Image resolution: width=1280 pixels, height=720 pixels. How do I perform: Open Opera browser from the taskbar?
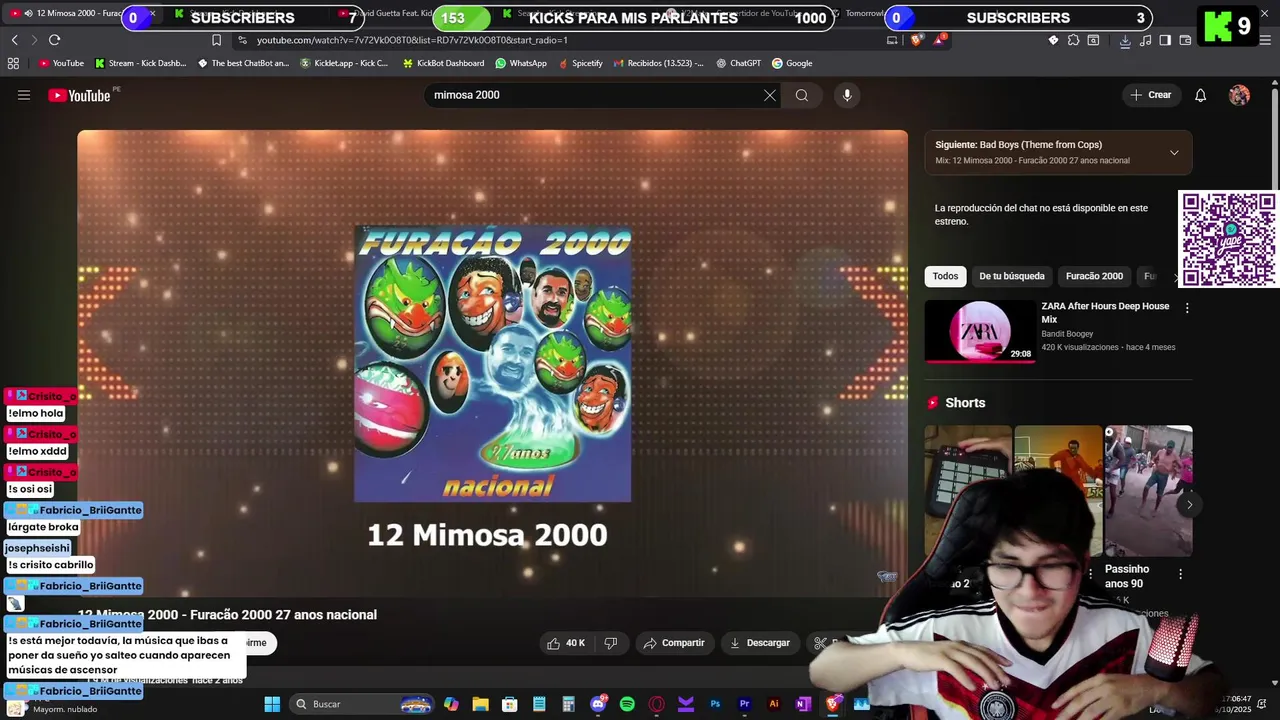(656, 704)
